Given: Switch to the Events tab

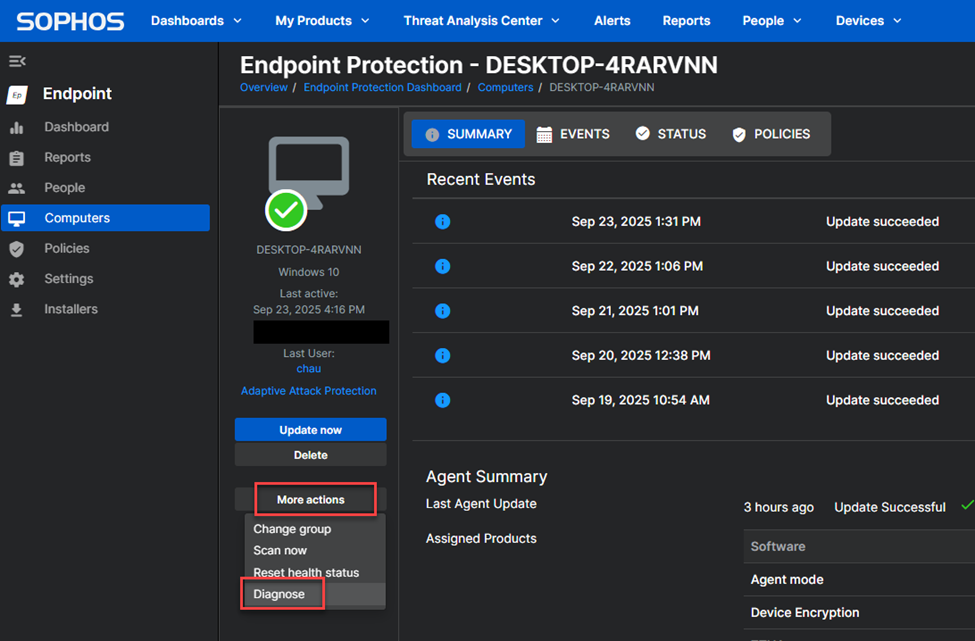Looking at the screenshot, I should click(573, 134).
